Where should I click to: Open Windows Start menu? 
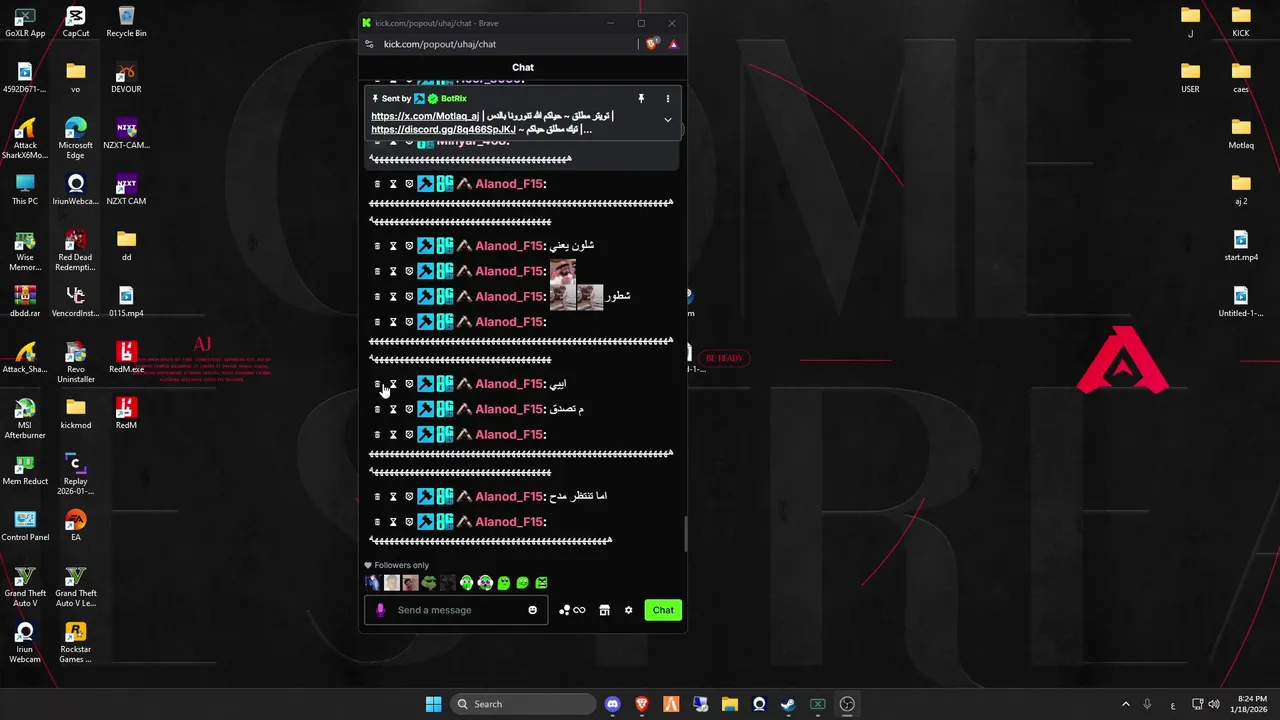(x=433, y=704)
